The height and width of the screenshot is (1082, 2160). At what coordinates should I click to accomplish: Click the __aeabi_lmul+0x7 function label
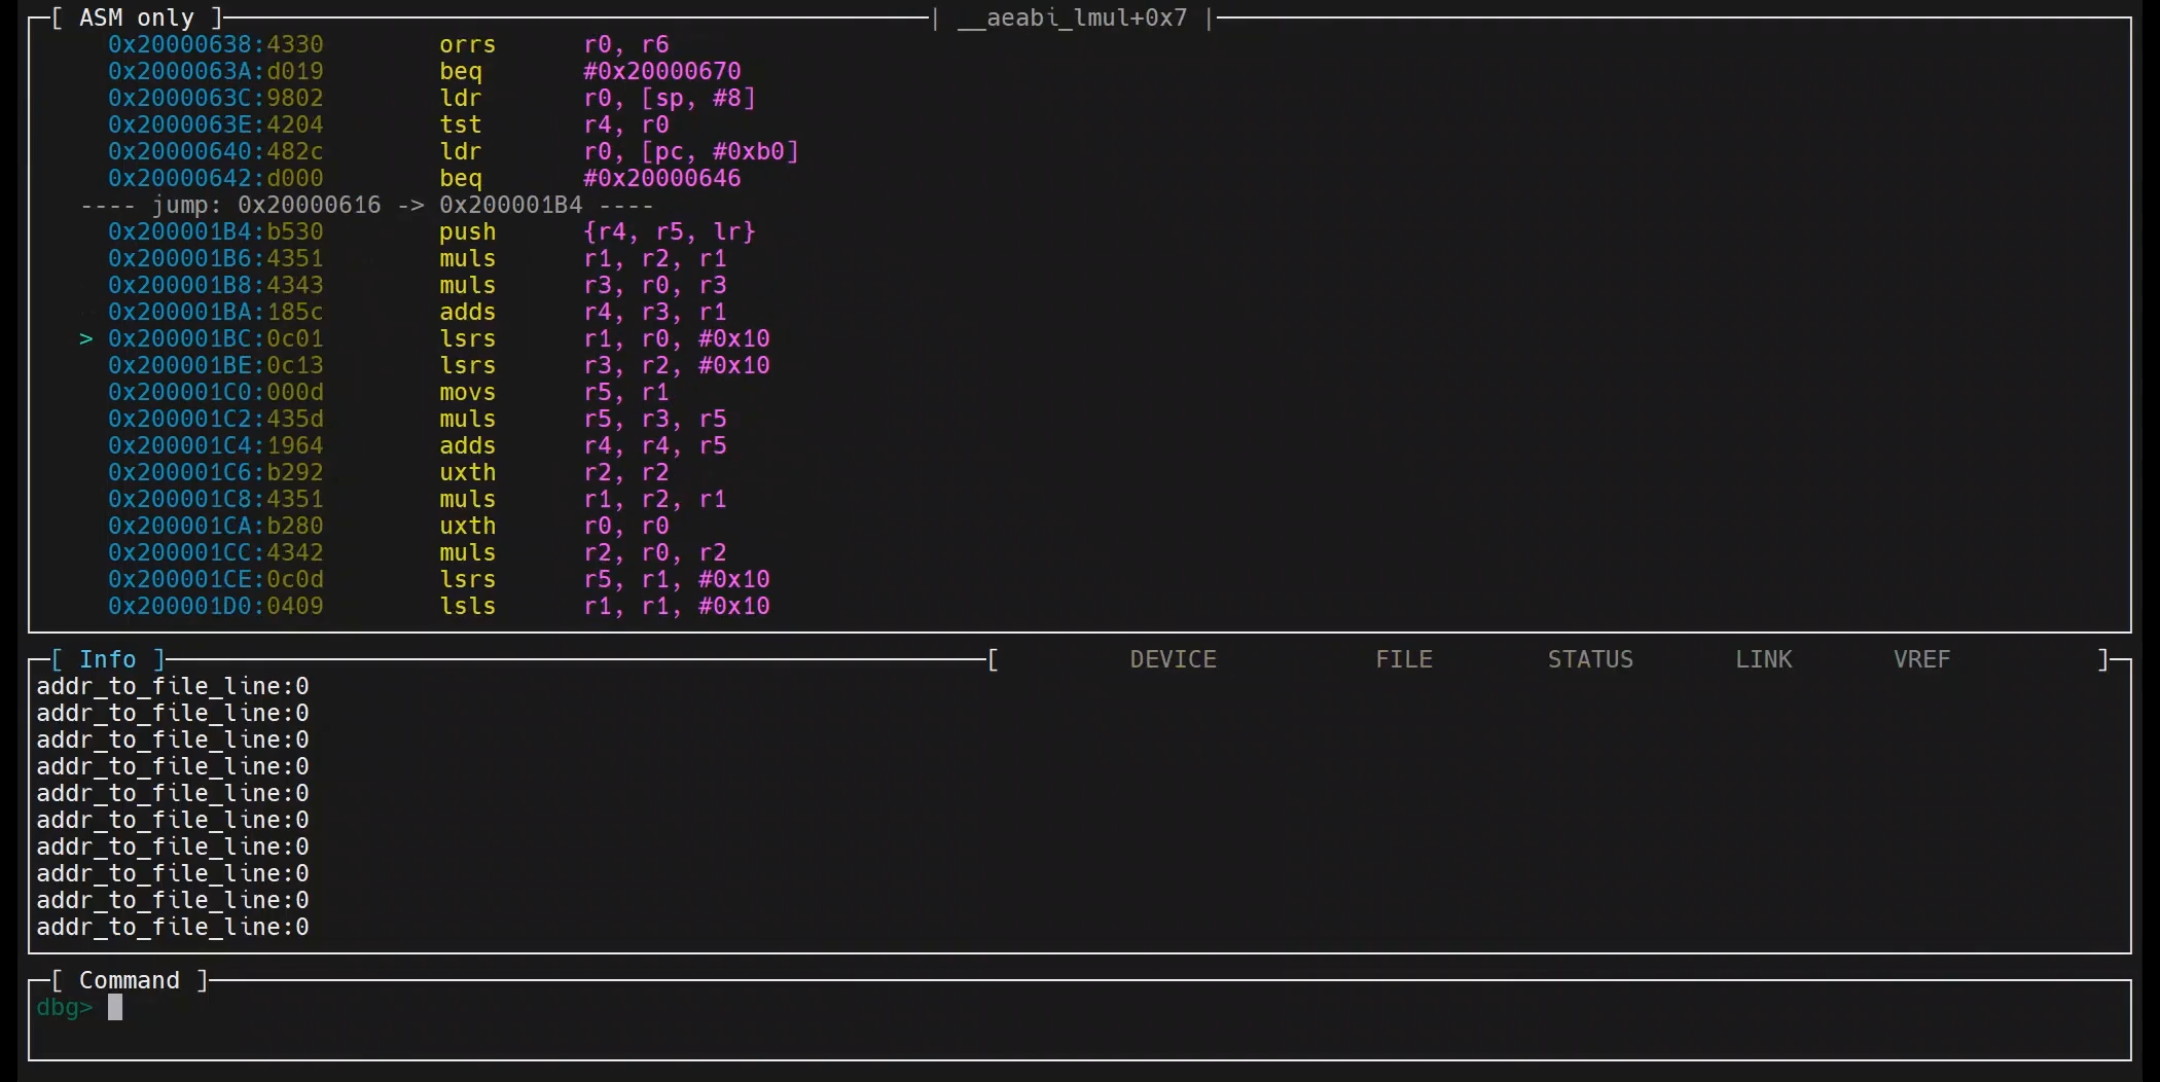1072,18
